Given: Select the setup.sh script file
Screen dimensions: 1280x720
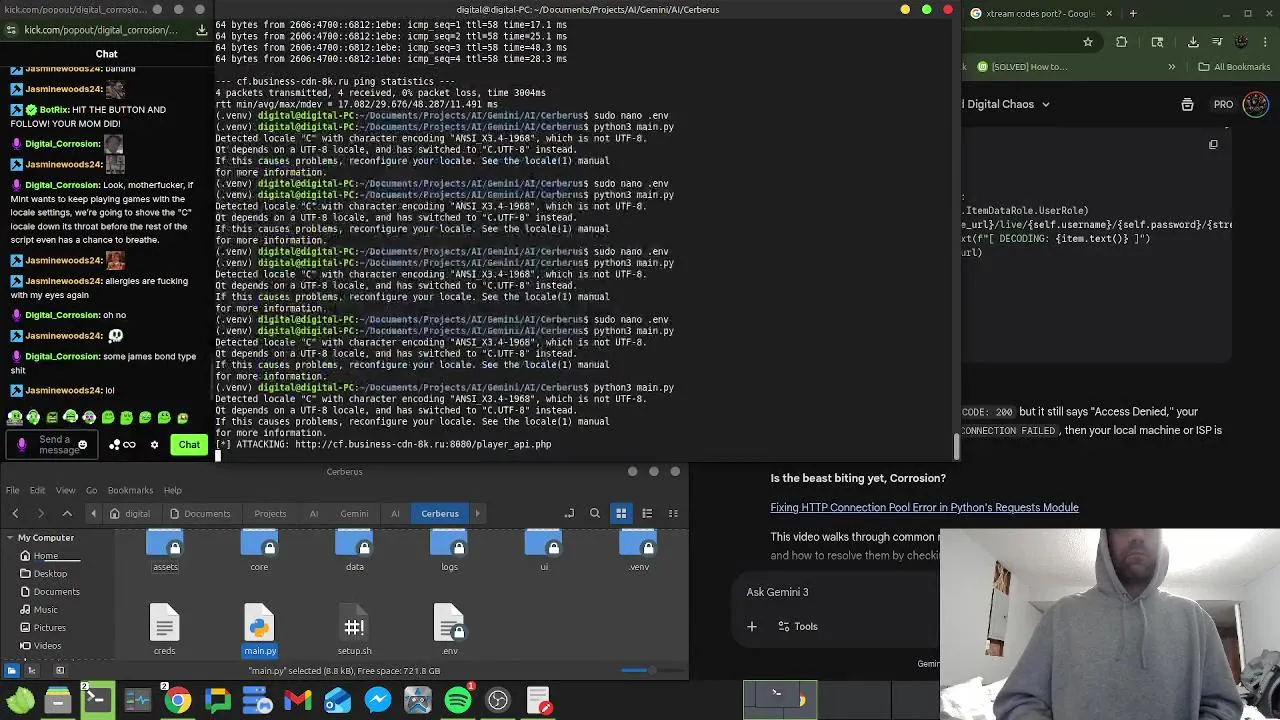Looking at the screenshot, I should click(354, 630).
